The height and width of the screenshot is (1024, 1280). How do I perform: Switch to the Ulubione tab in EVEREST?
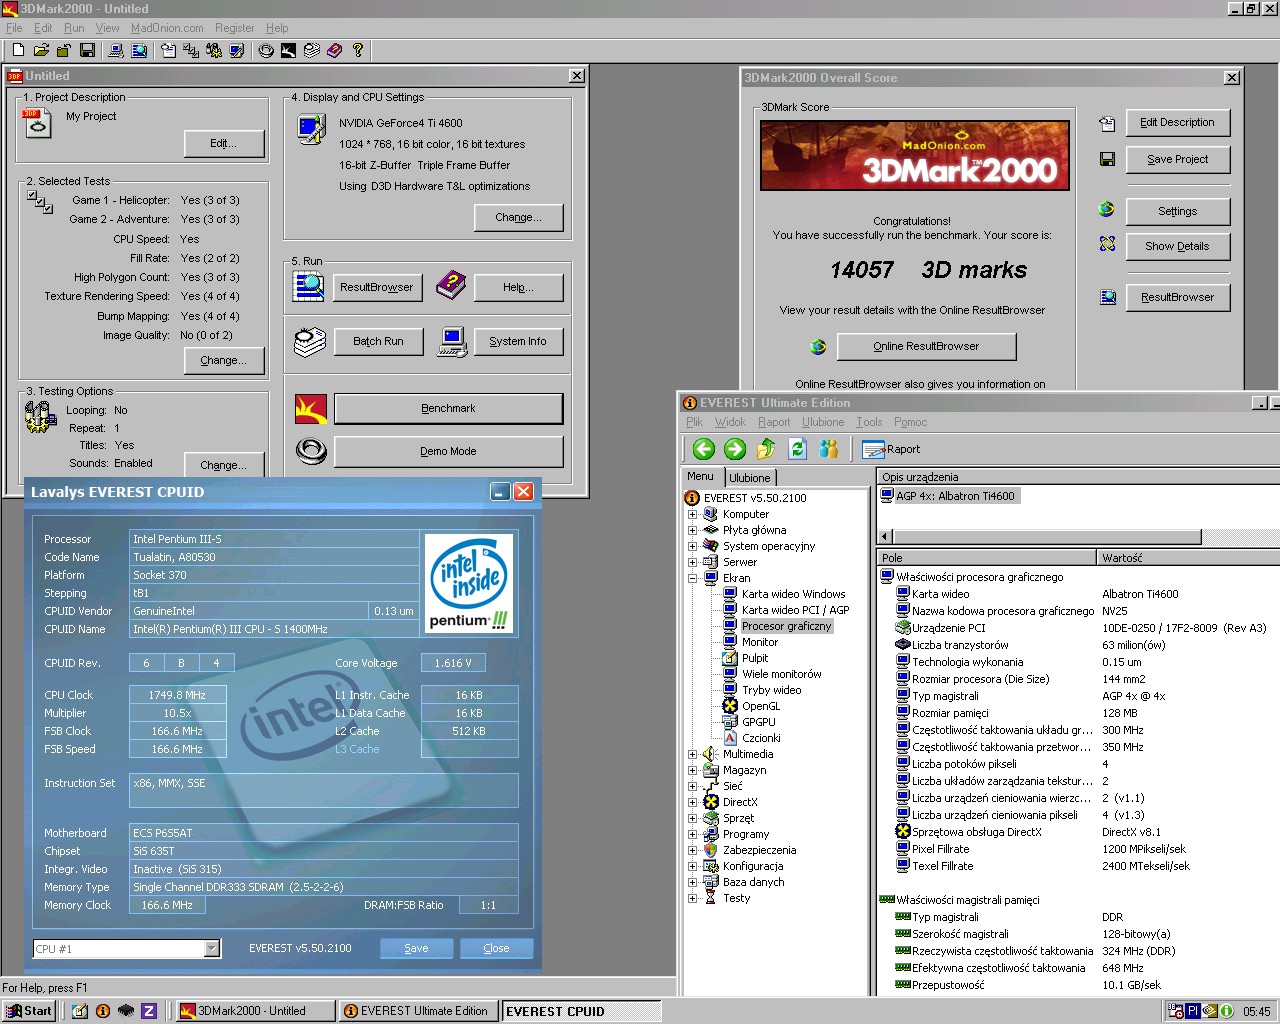pos(749,478)
